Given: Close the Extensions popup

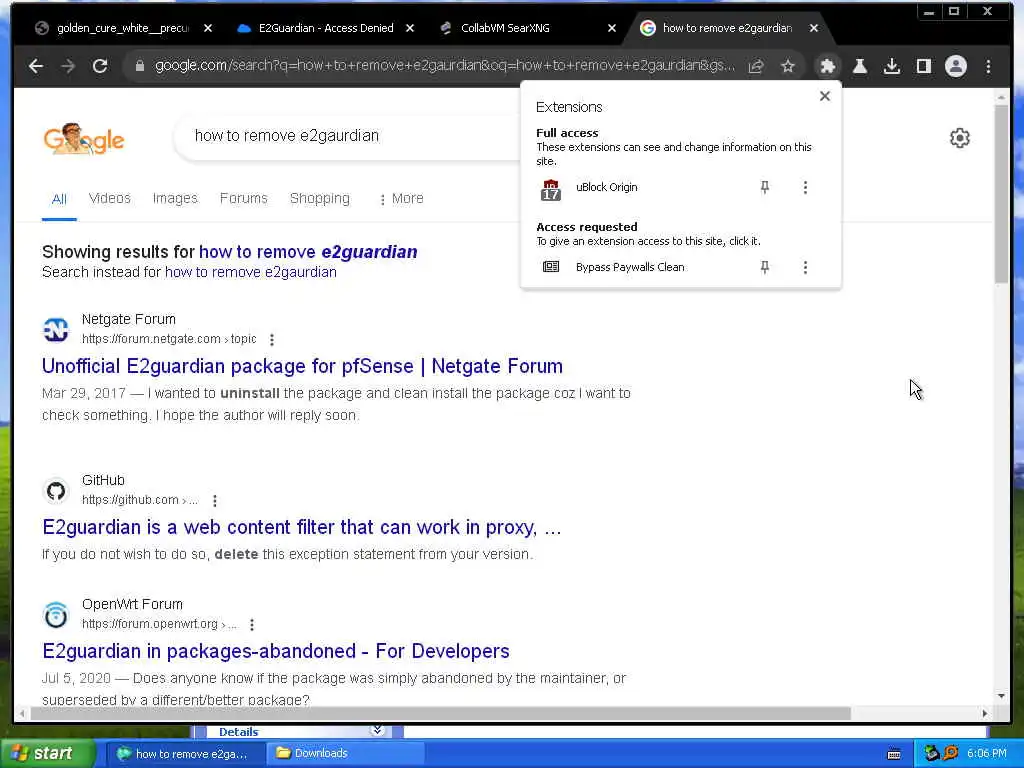Looking at the screenshot, I should point(825,96).
